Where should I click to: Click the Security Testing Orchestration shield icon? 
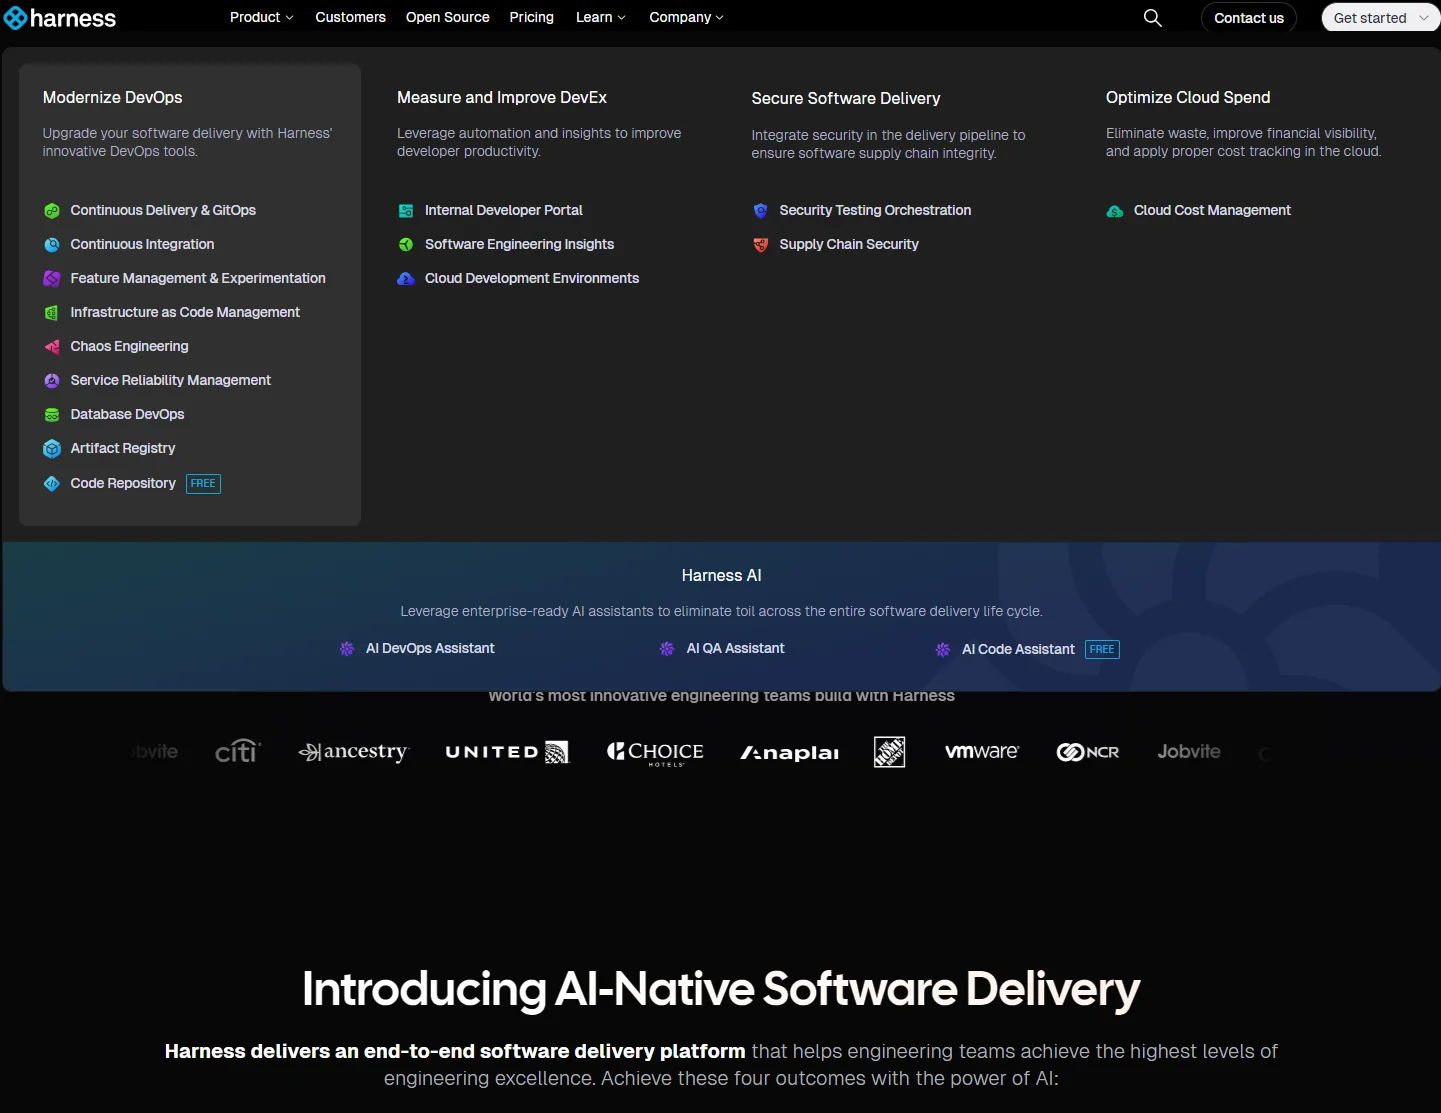(x=761, y=211)
